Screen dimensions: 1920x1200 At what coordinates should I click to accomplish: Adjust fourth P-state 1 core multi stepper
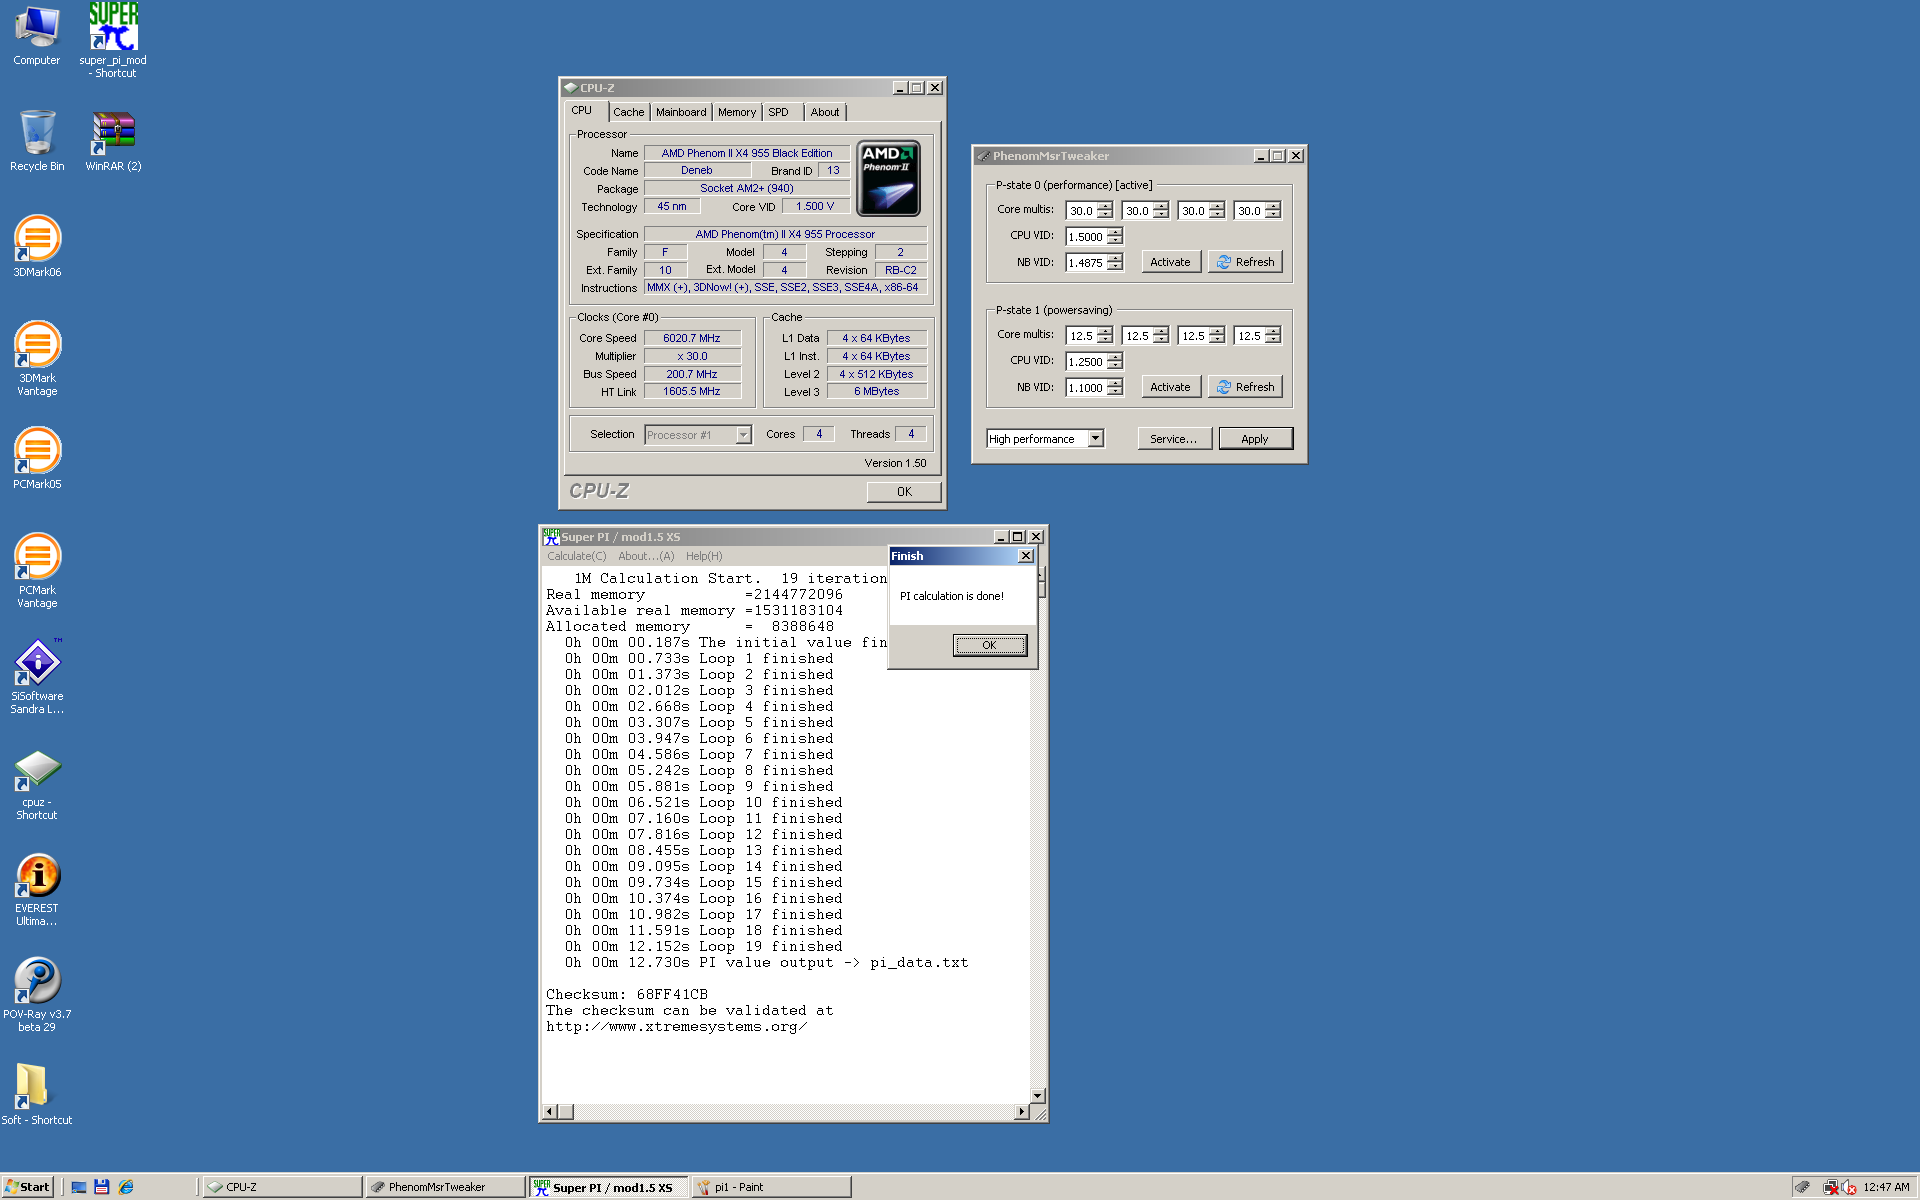pyautogui.click(x=1273, y=336)
